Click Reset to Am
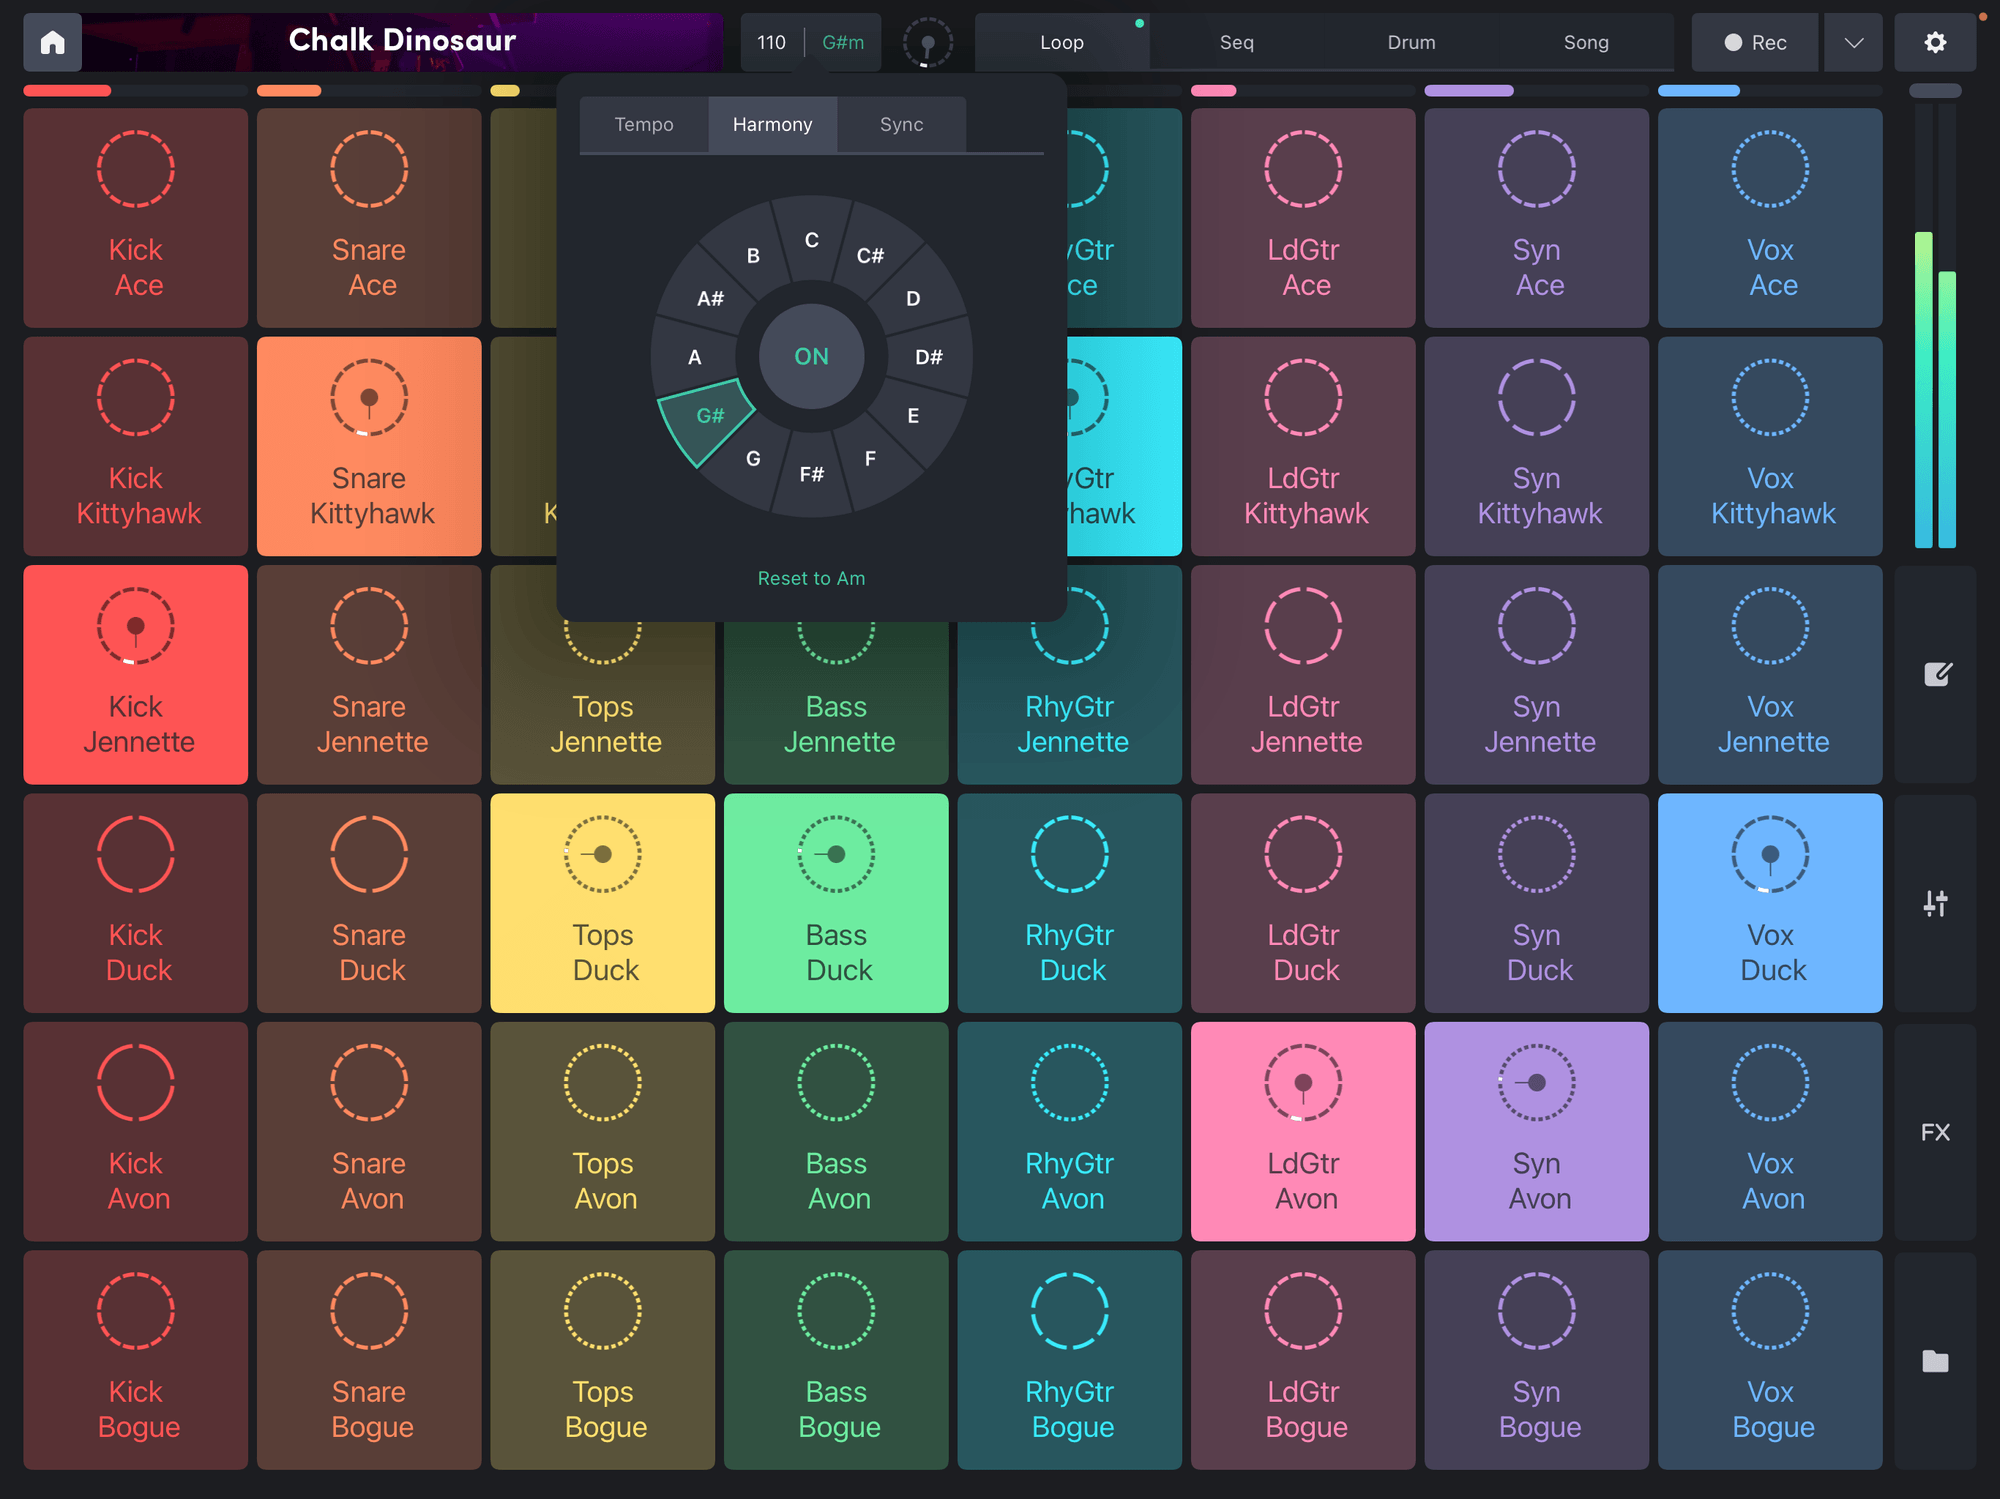The image size is (2000, 1499). (x=811, y=578)
